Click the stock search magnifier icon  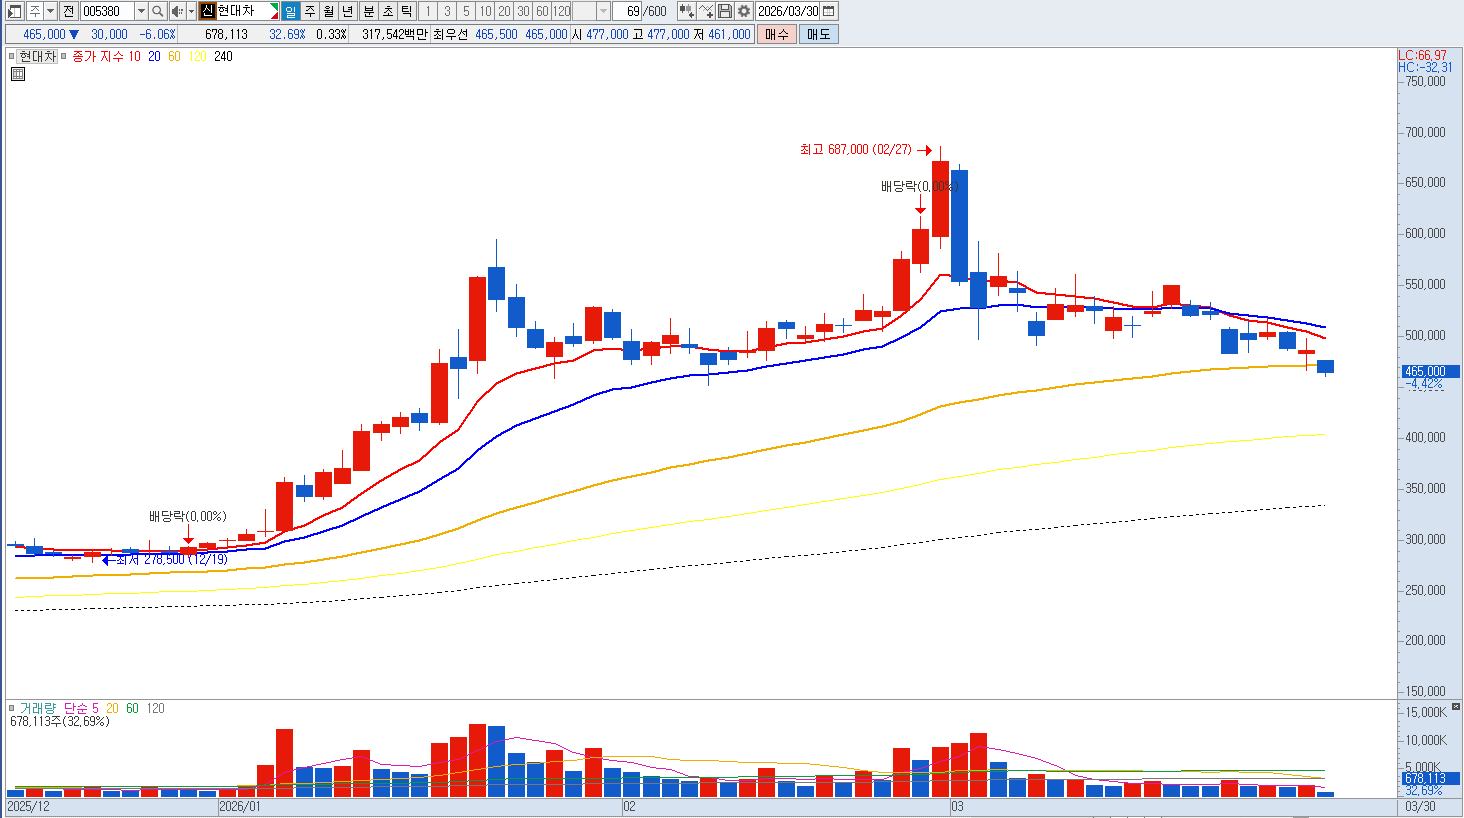[157, 11]
